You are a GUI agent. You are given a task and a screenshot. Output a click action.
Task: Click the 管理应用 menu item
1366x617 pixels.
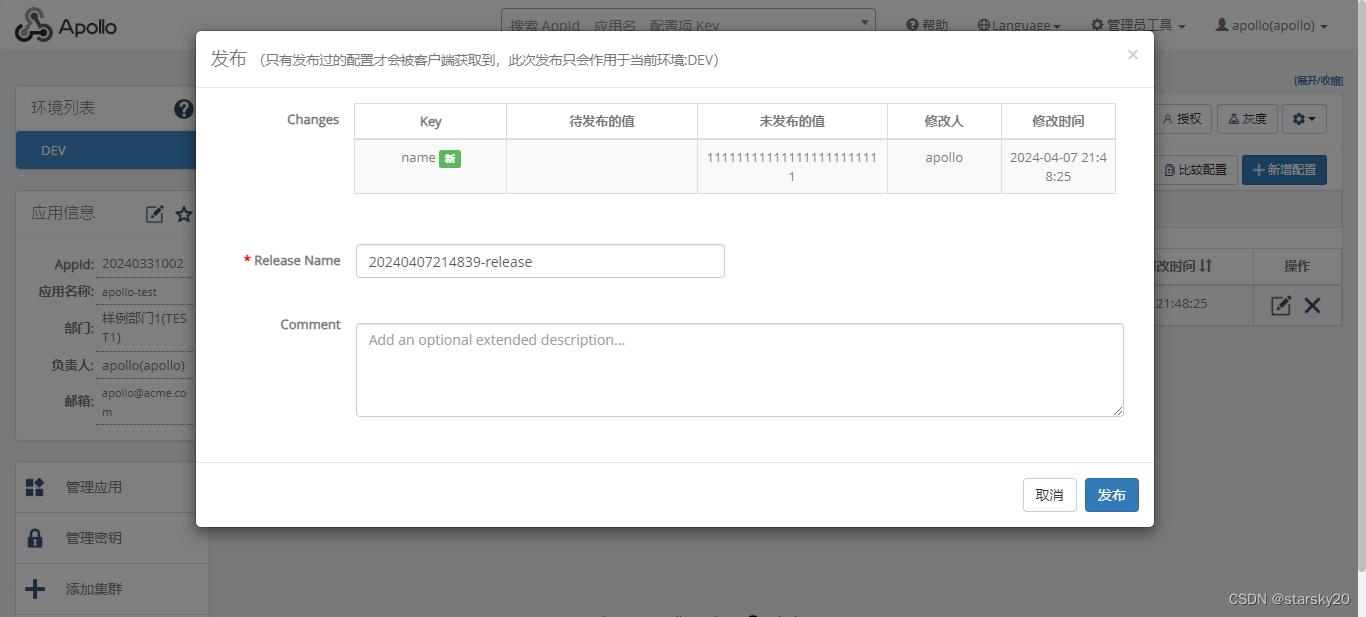(x=93, y=487)
